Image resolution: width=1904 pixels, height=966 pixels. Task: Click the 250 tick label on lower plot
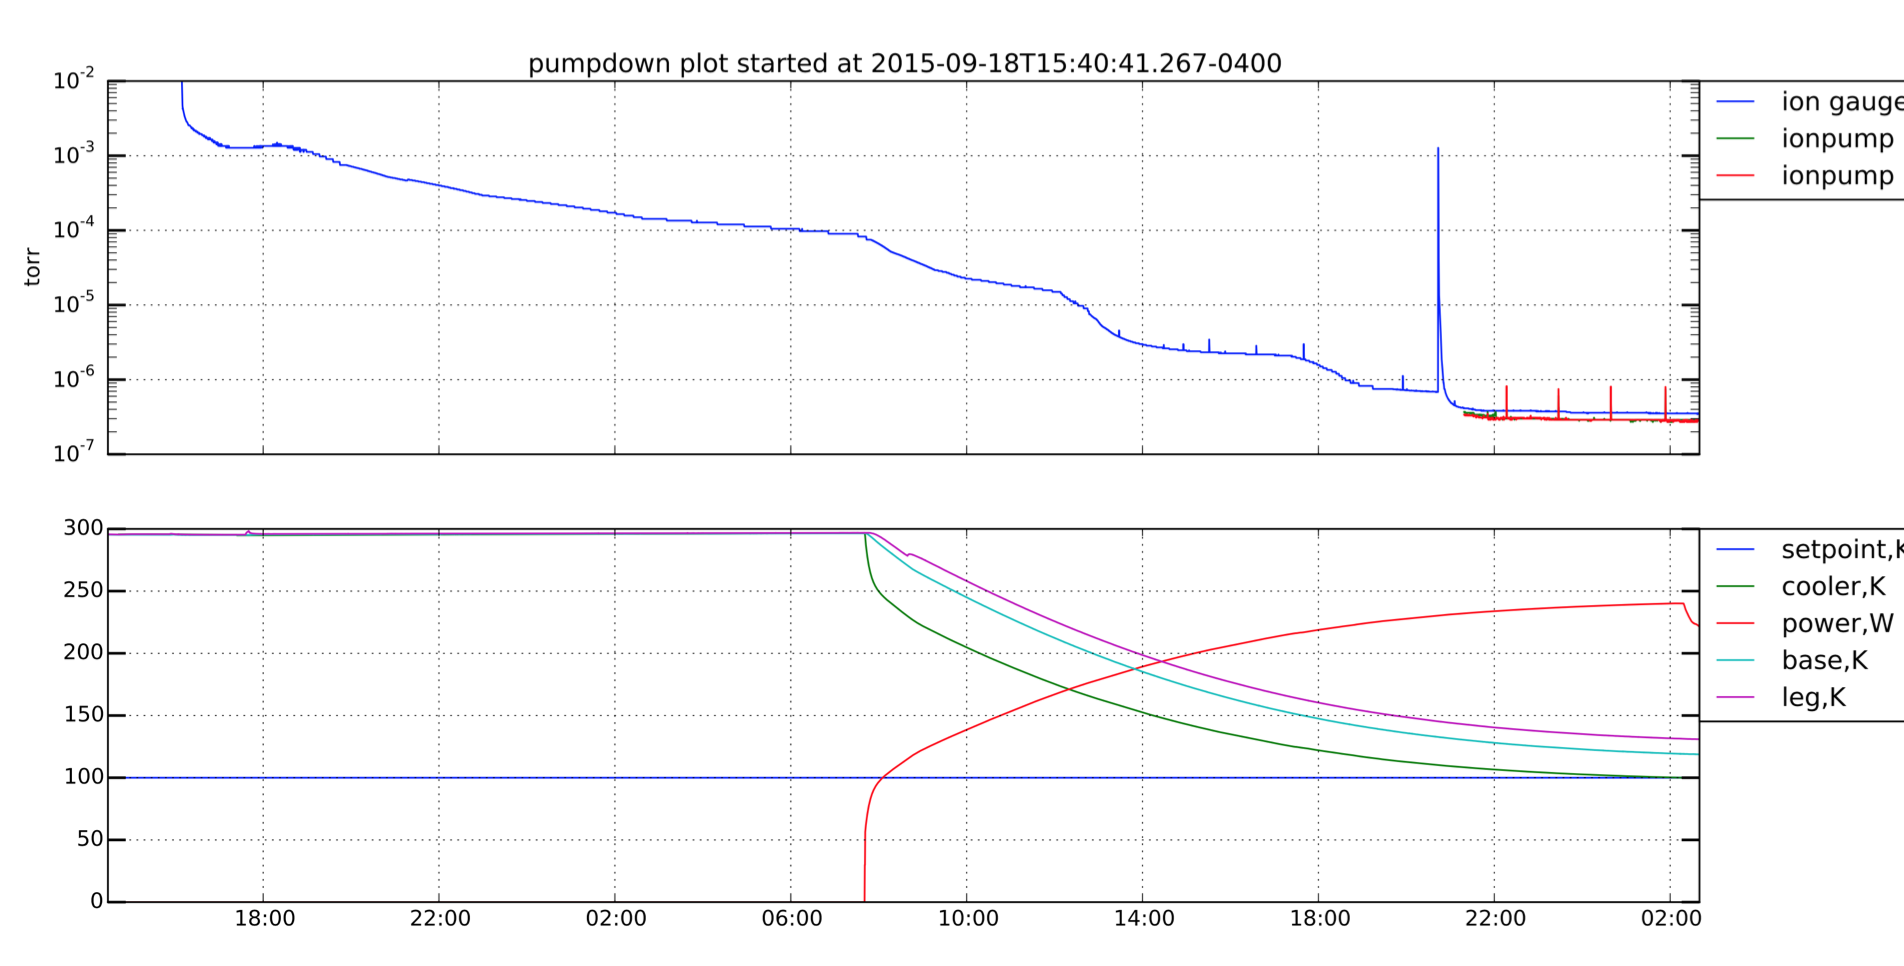83,590
